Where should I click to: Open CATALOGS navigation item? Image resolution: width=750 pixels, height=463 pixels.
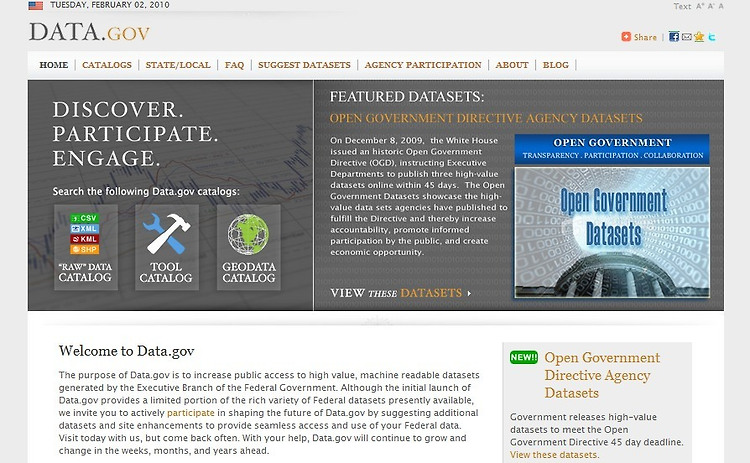click(107, 65)
